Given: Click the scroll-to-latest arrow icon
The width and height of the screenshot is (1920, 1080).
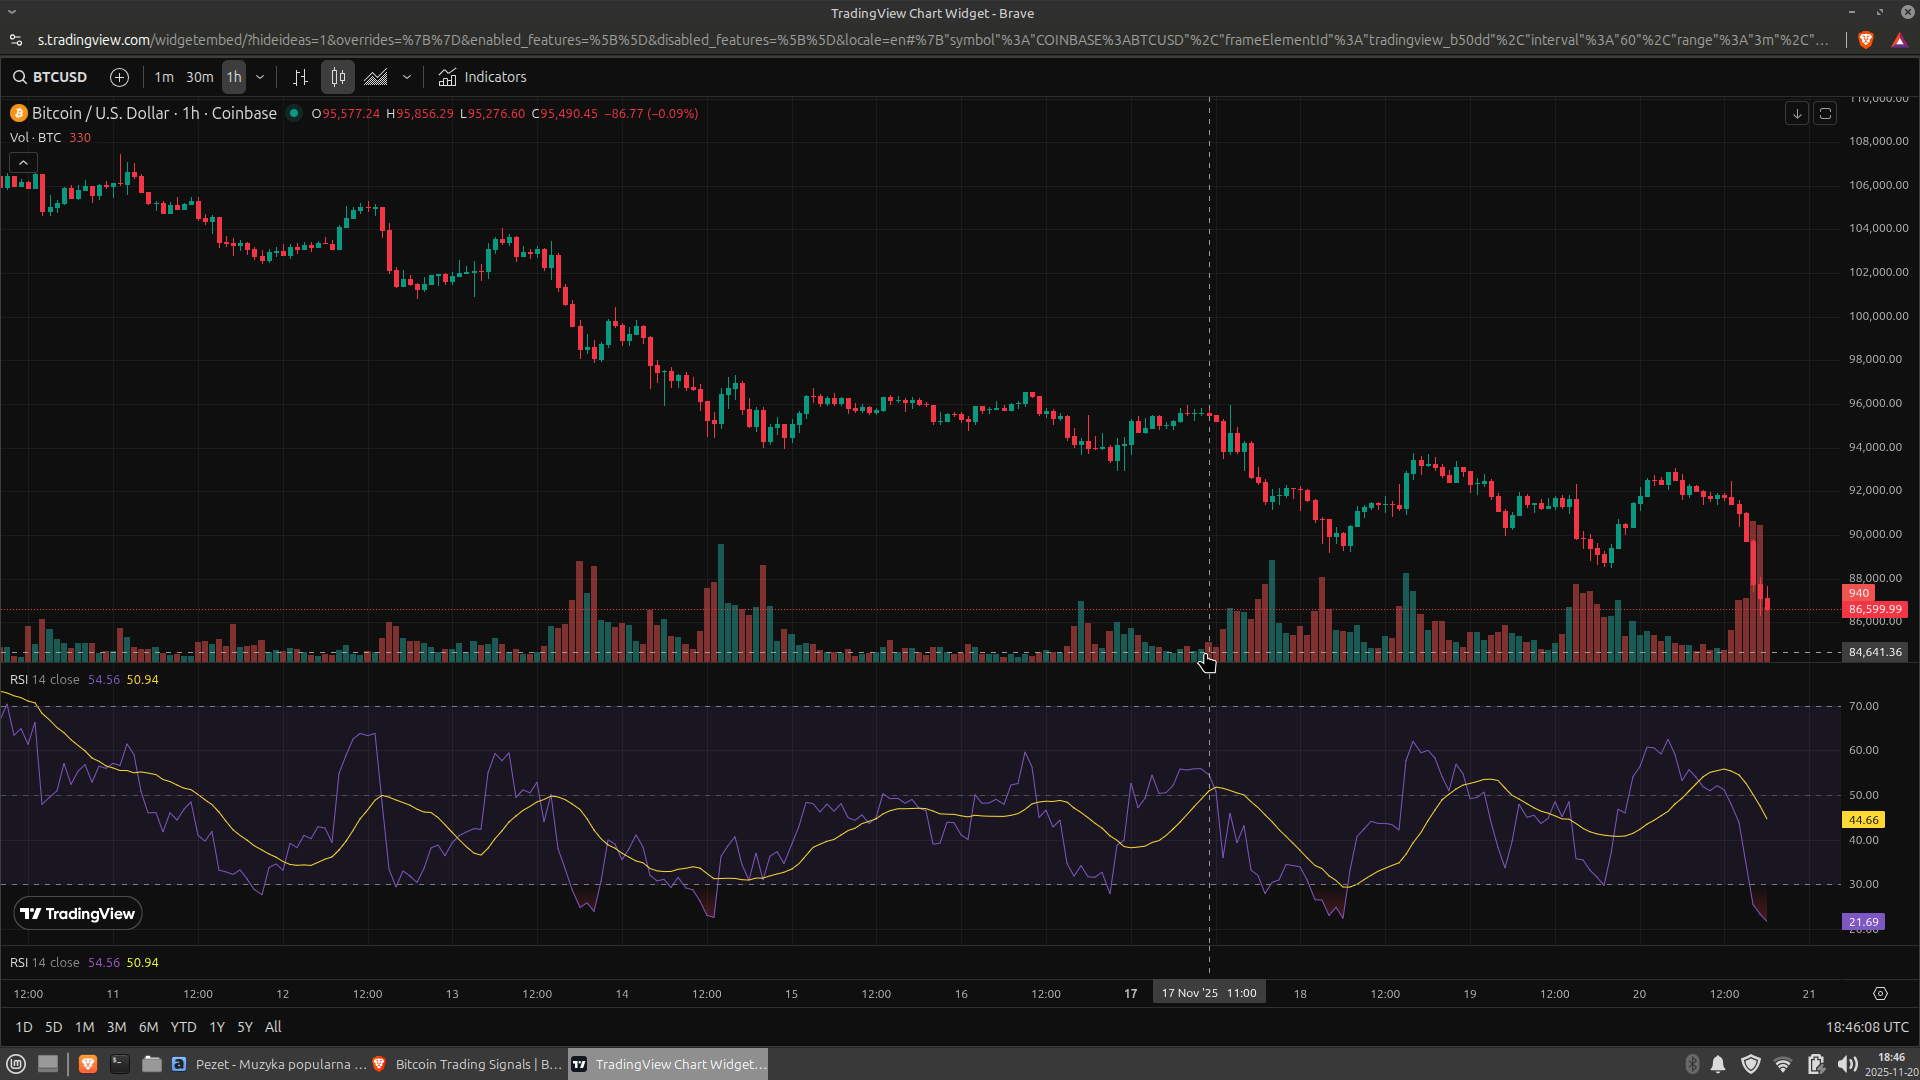Looking at the screenshot, I should 1797,114.
